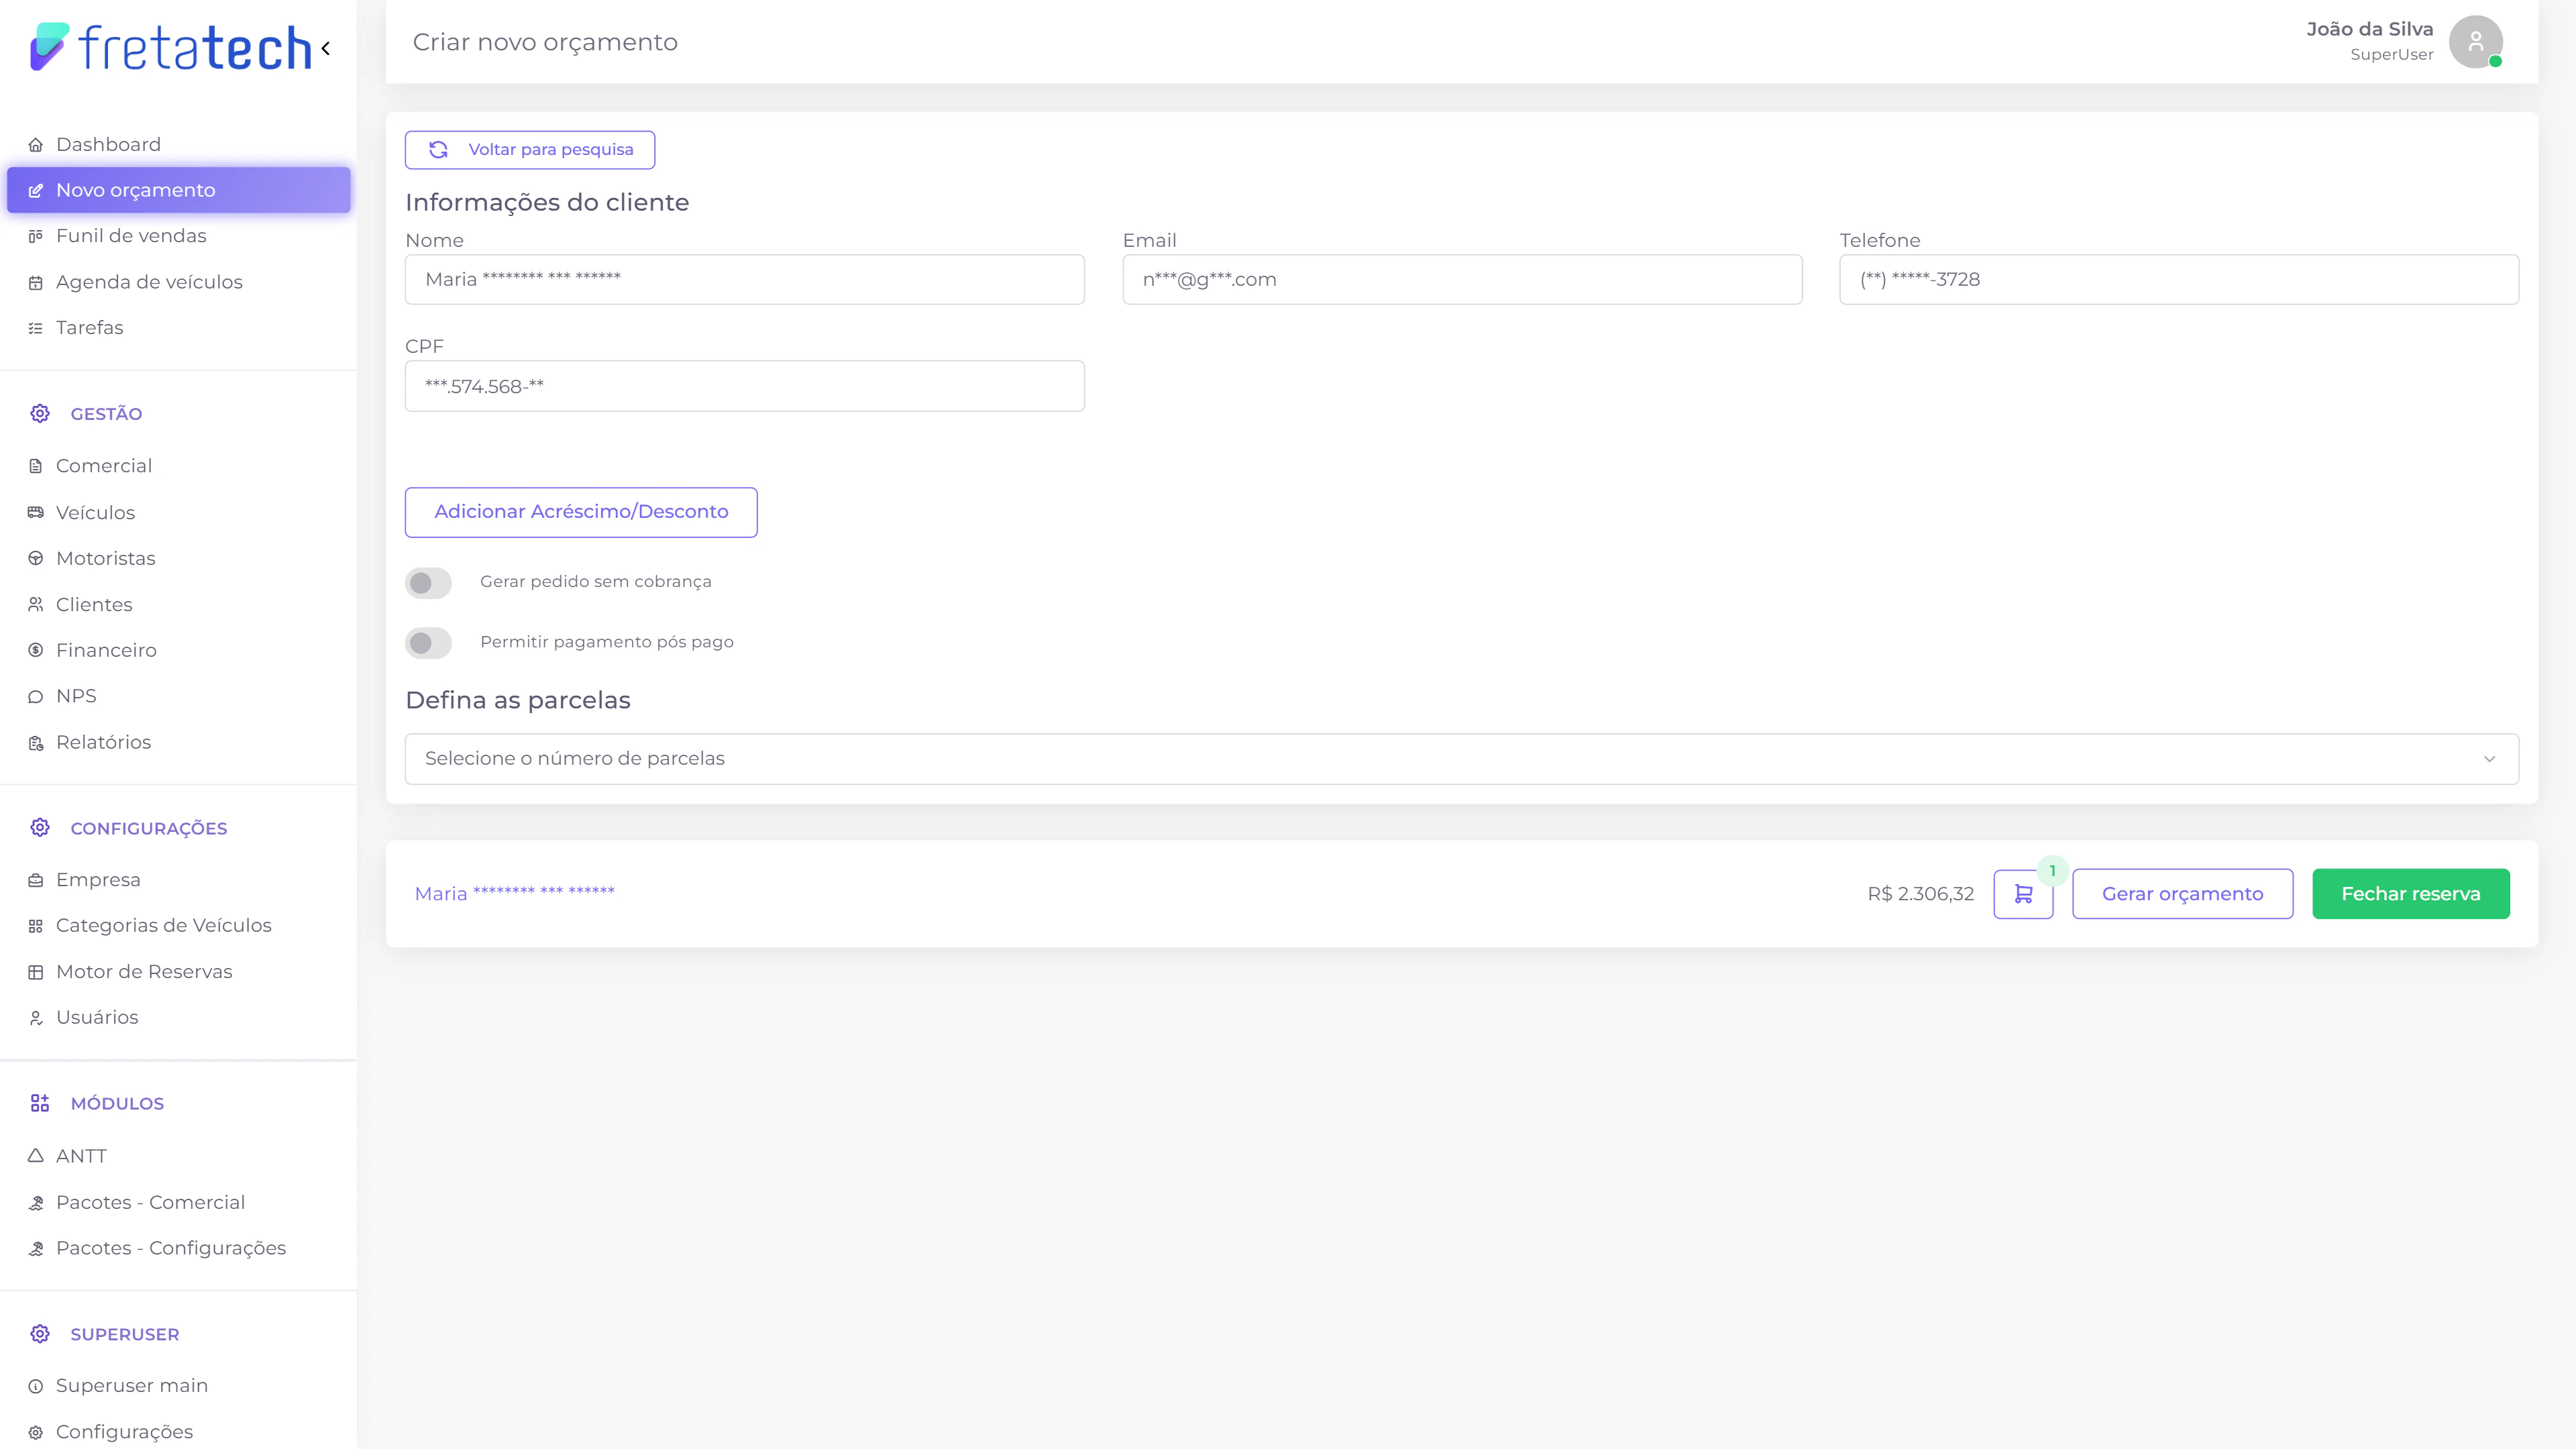Image resolution: width=2576 pixels, height=1449 pixels.
Task: Click Fechar reserva button
Action: pos(2410,894)
